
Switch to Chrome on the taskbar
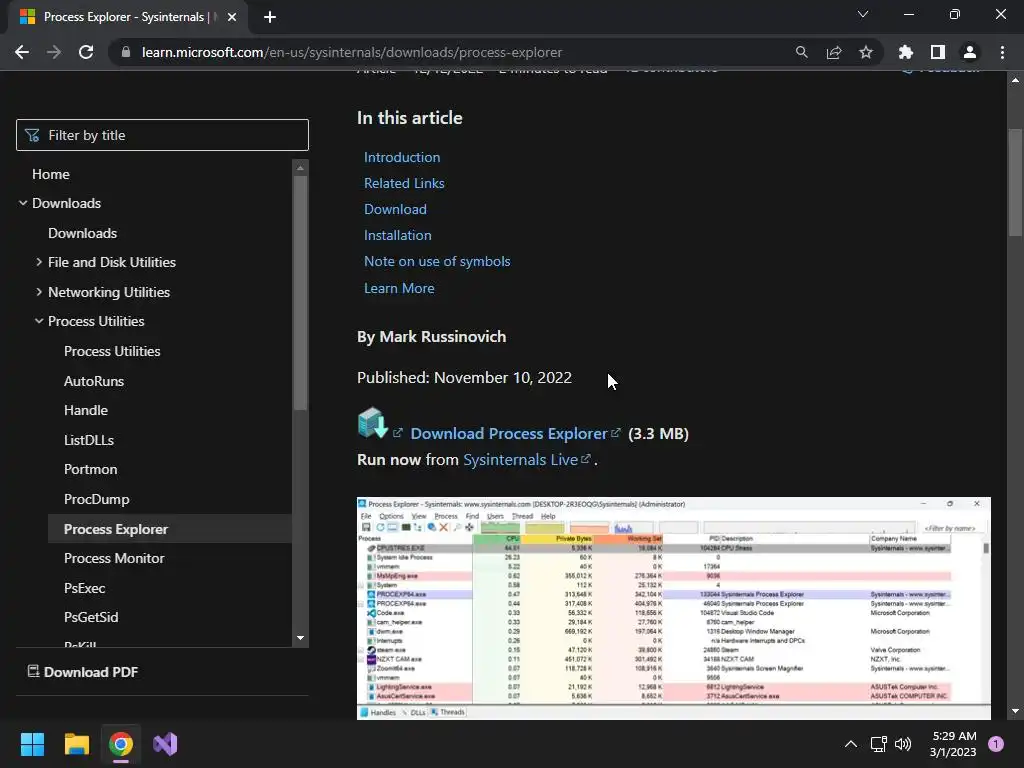[x=121, y=744]
